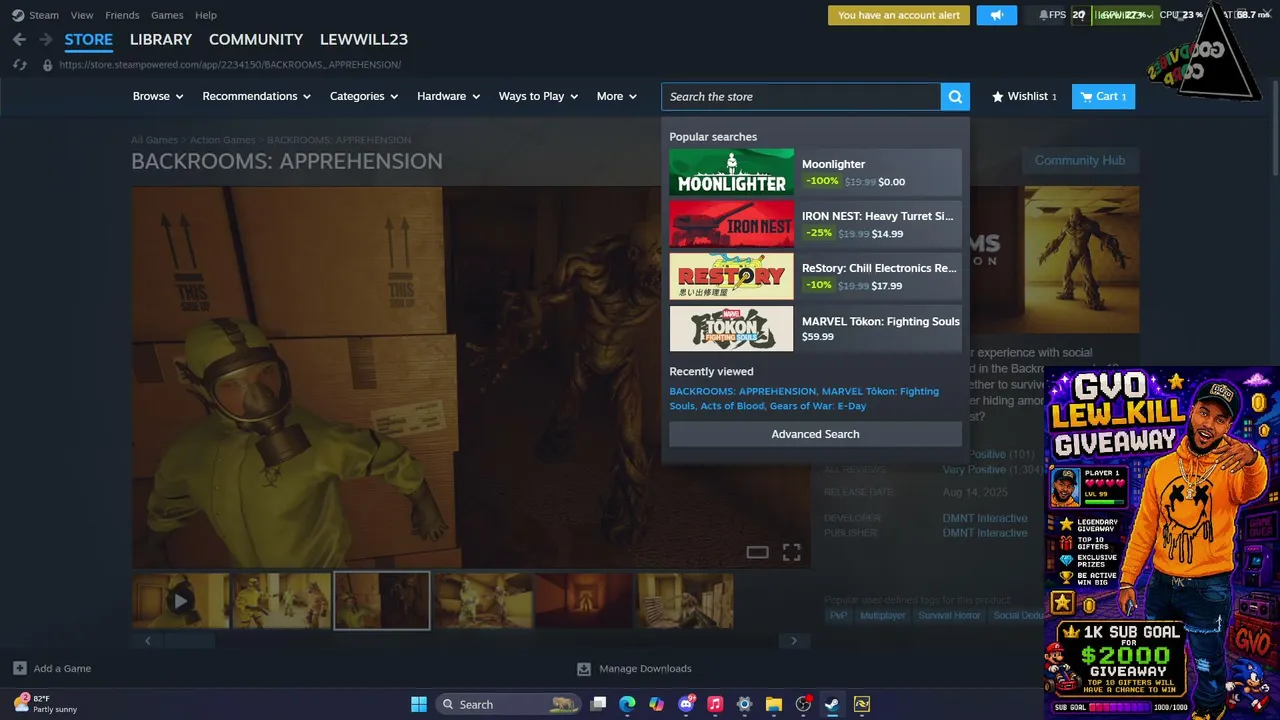Viewport: 1280px width, 720px height.
Task: Expand the Recommendations dropdown
Action: (x=256, y=96)
